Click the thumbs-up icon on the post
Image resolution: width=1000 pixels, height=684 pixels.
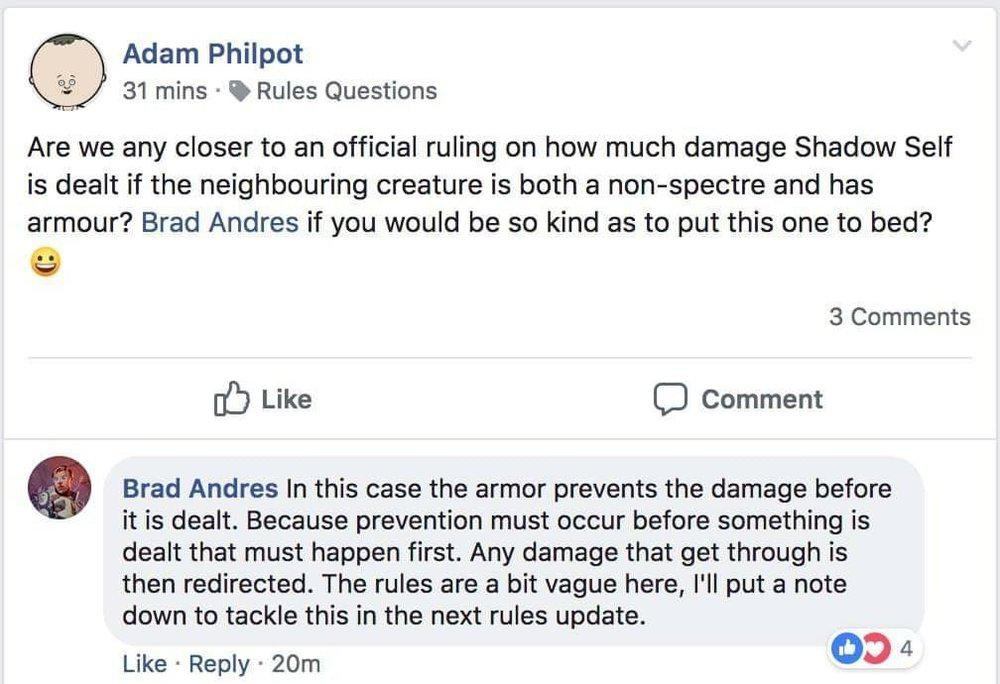coord(230,399)
